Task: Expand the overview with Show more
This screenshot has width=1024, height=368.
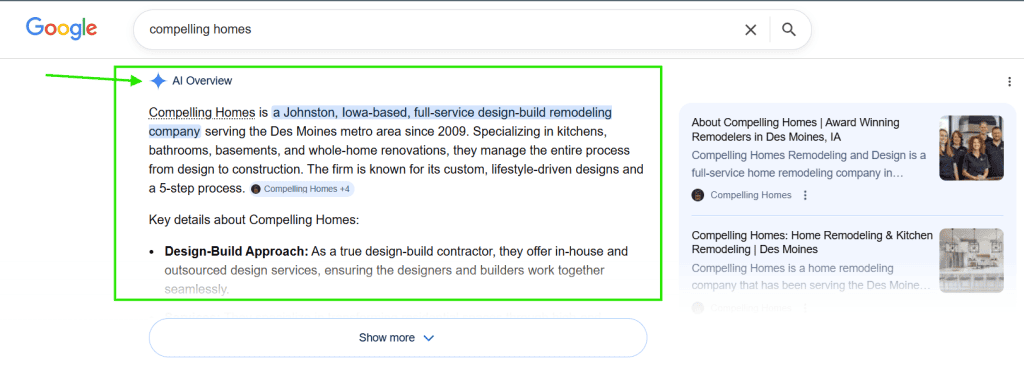Action: coord(398,338)
